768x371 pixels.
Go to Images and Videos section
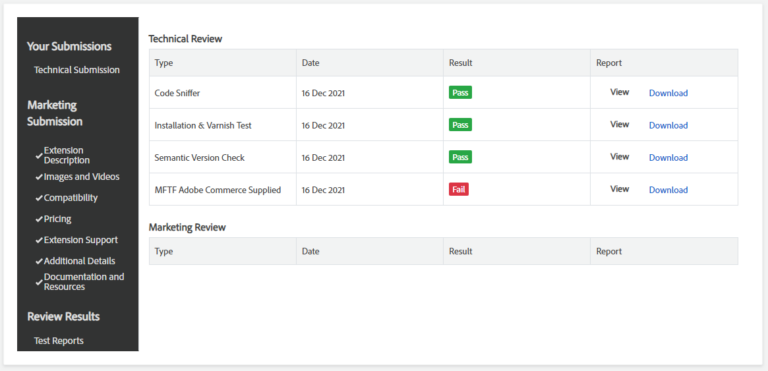81,176
